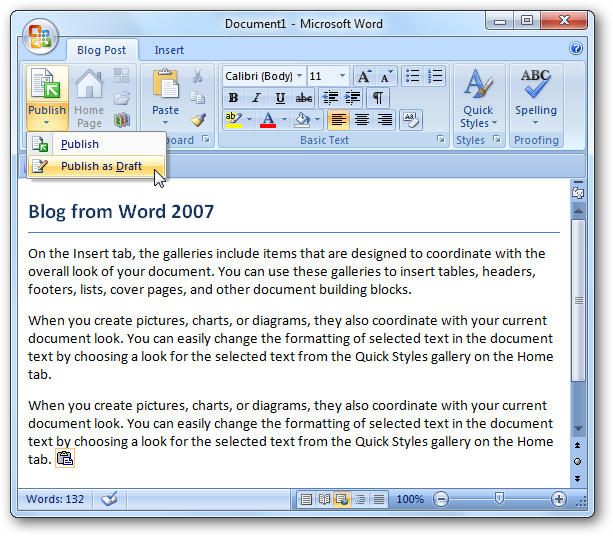This screenshot has width=613, height=536.
Task: Expand shading color dropdown arrow
Action: pos(317,120)
